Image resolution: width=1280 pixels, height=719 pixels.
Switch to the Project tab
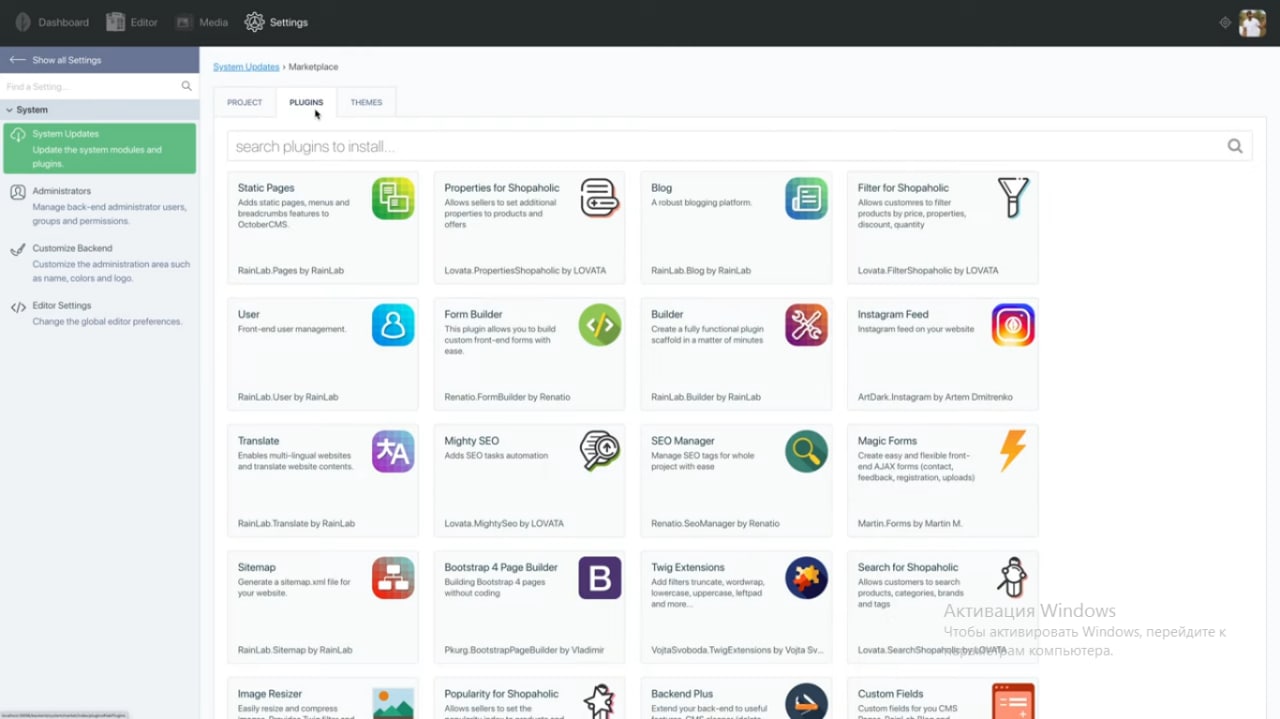(x=244, y=102)
